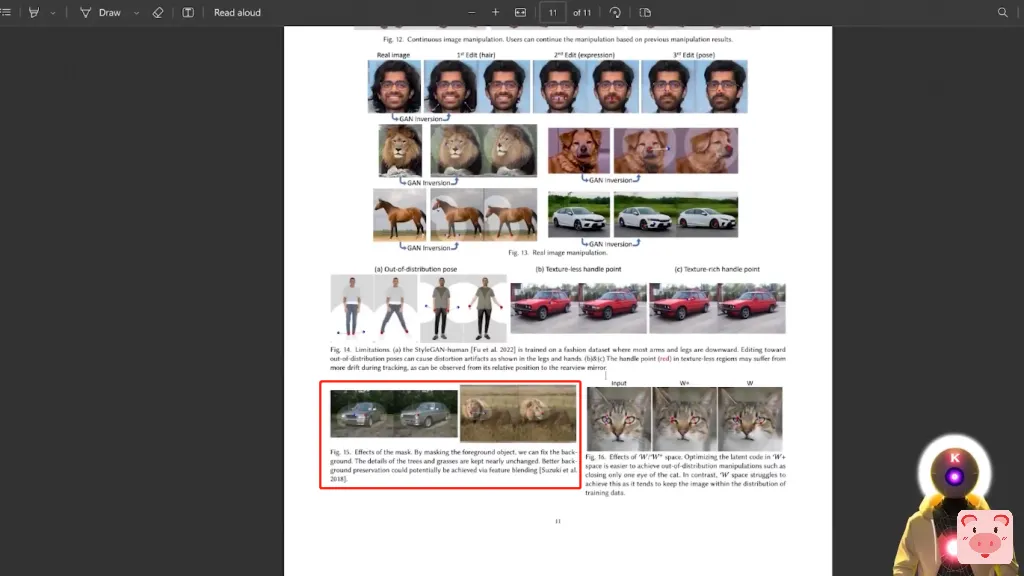The width and height of the screenshot is (1024, 576).
Task: Click the Fig. 12 continuous image manipulation caption
Action: click(558, 39)
